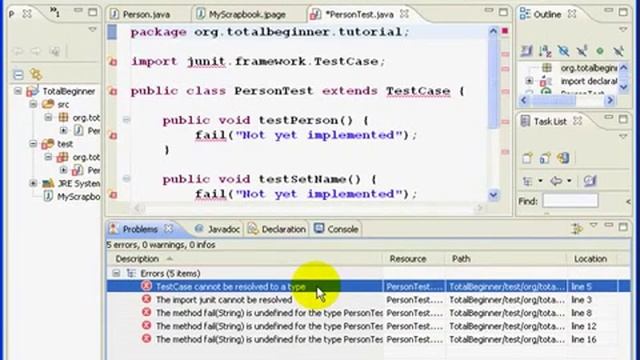Select the MyScrapbo file in tree

tap(78, 196)
